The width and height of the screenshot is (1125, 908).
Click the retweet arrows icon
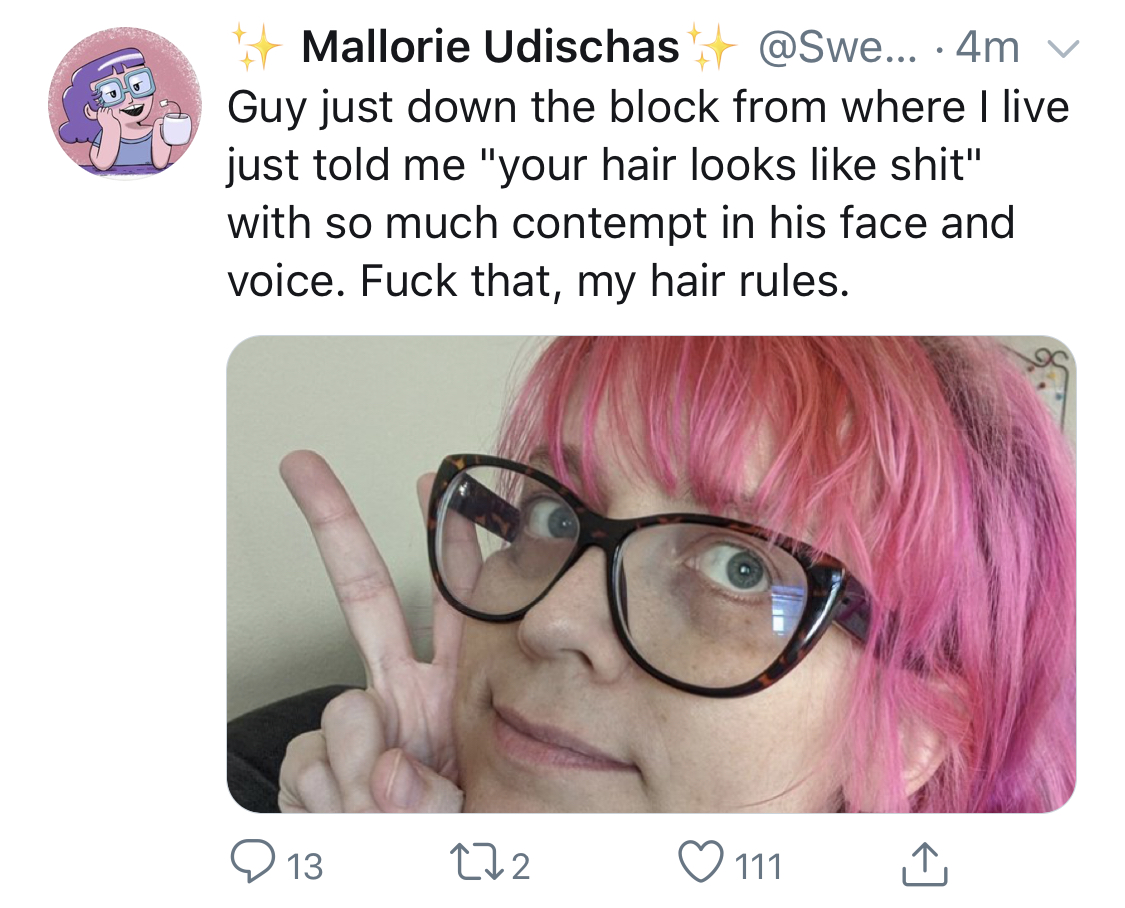(476, 863)
